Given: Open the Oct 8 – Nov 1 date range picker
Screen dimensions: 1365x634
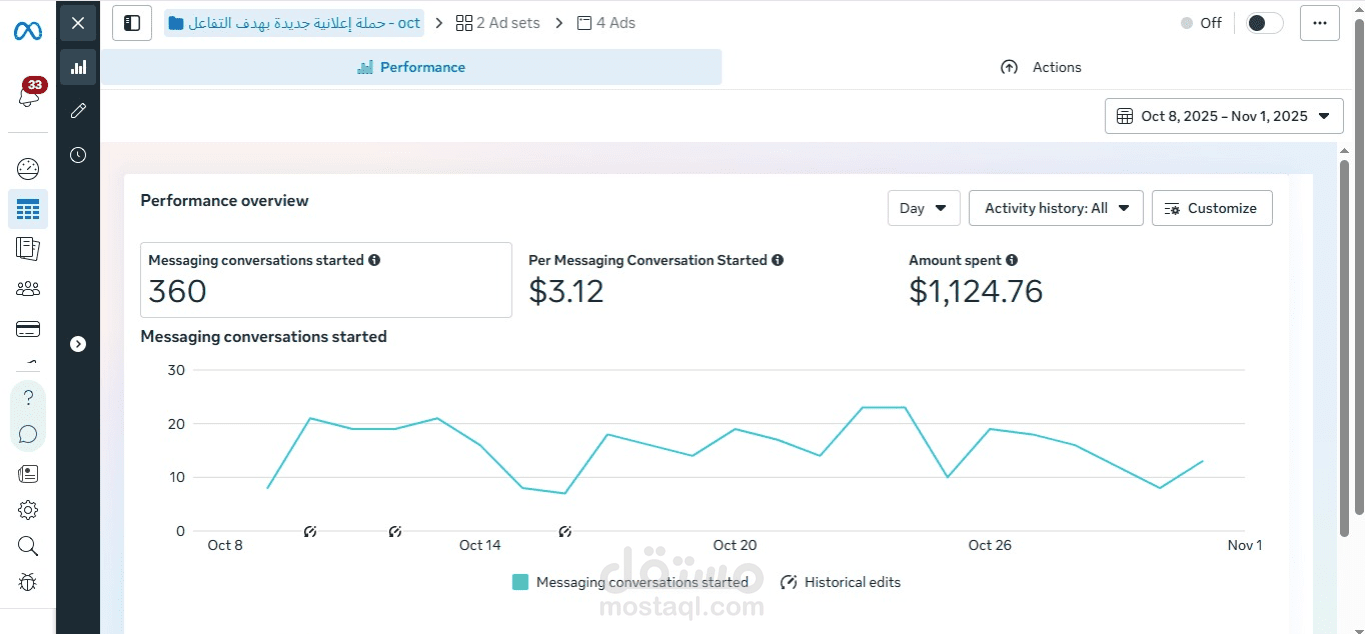Looking at the screenshot, I should tap(1223, 116).
